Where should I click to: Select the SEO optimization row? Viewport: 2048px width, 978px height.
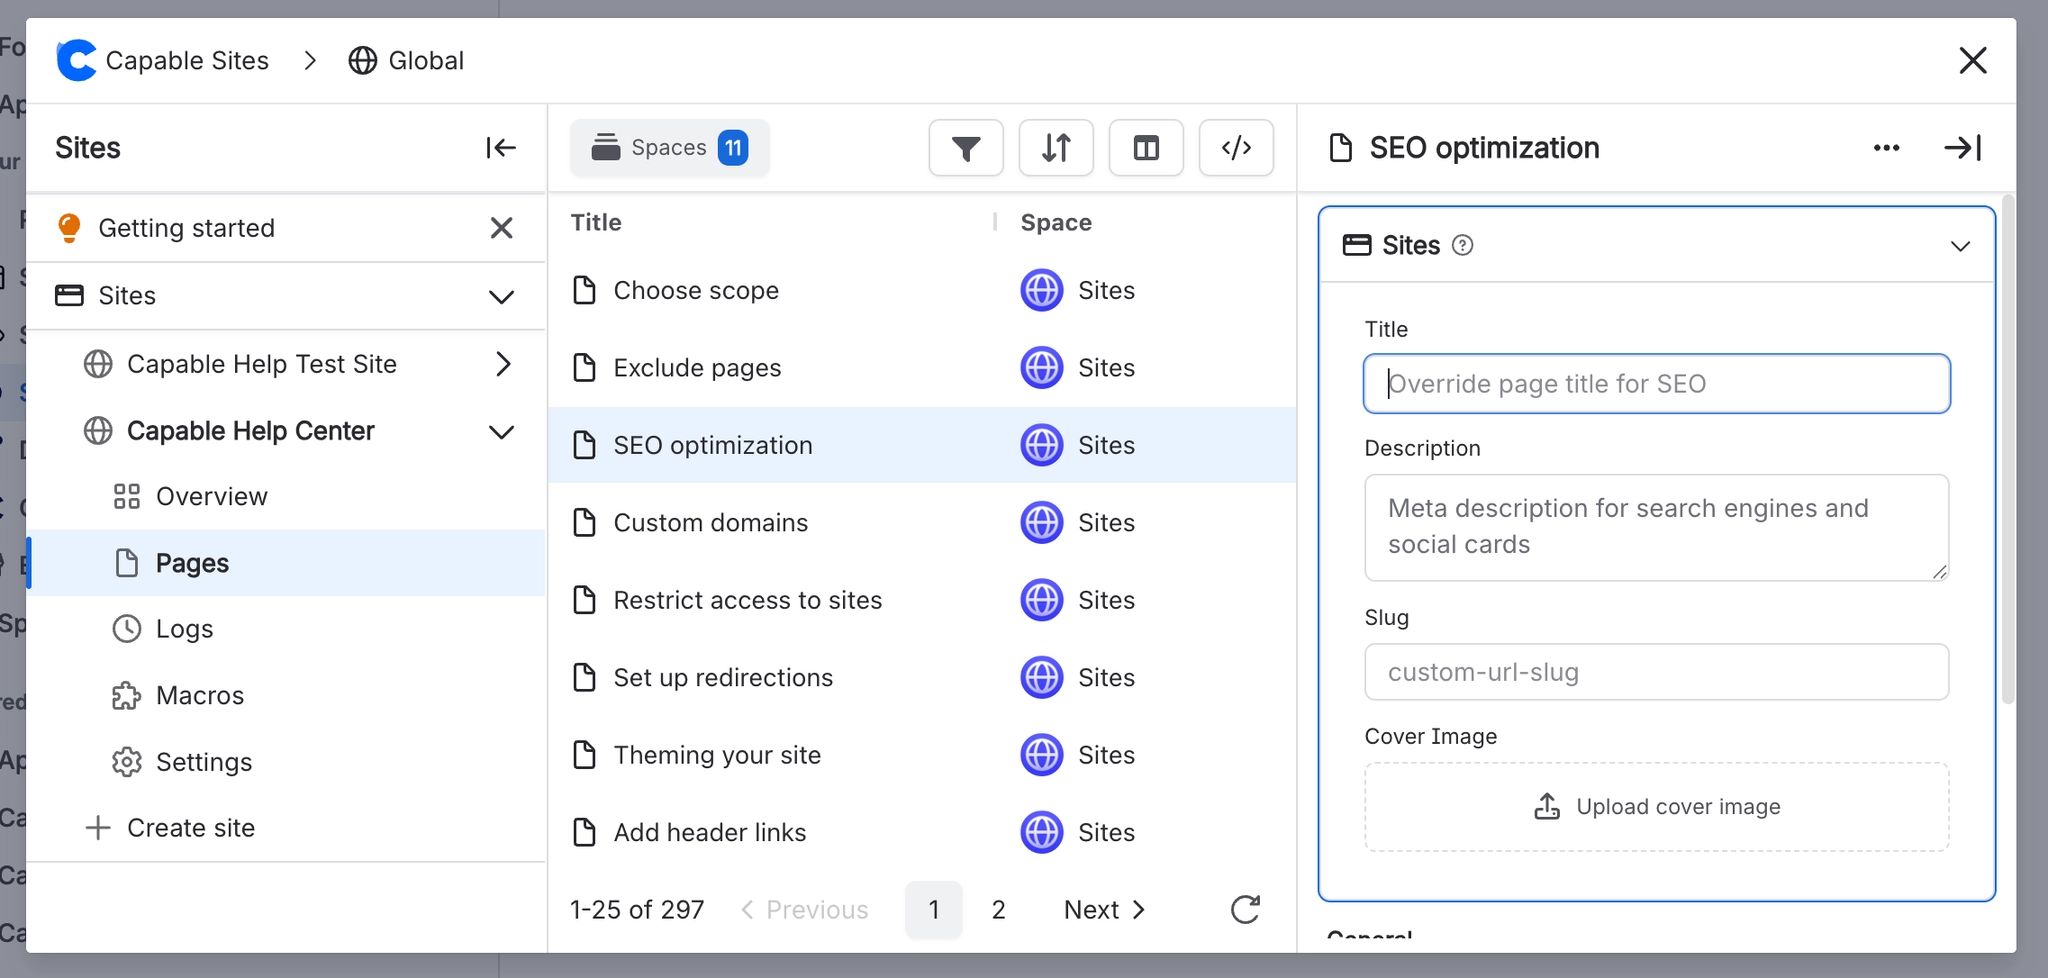[922, 445]
